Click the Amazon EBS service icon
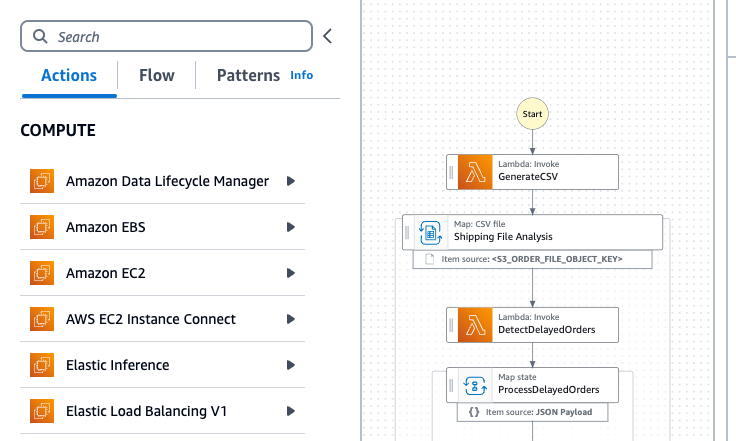The height and width of the screenshot is (441, 736). click(x=42, y=227)
